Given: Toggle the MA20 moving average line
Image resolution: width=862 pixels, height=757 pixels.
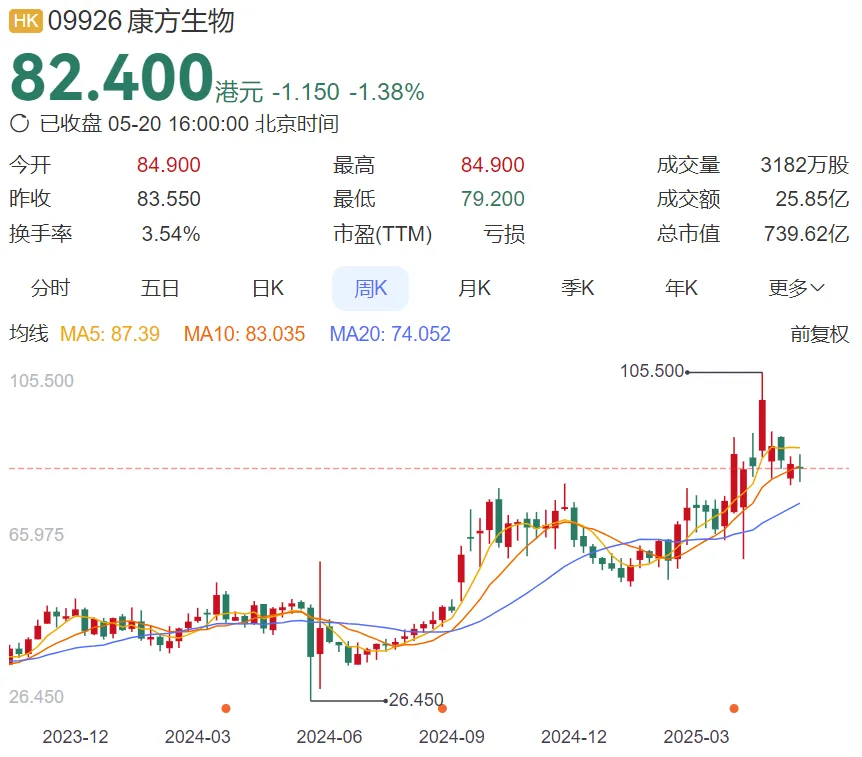Looking at the screenshot, I should pyautogui.click(x=390, y=334).
